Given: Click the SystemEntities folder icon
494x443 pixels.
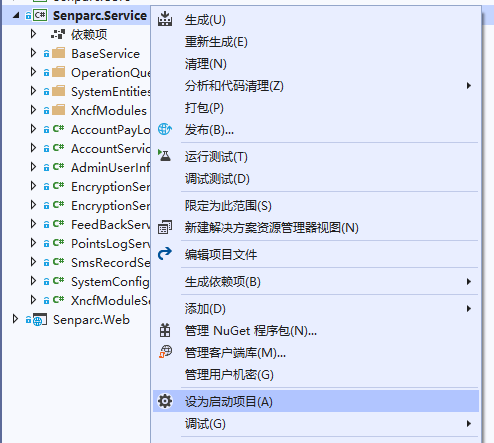Looking at the screenshot, I should click(59, 91).
